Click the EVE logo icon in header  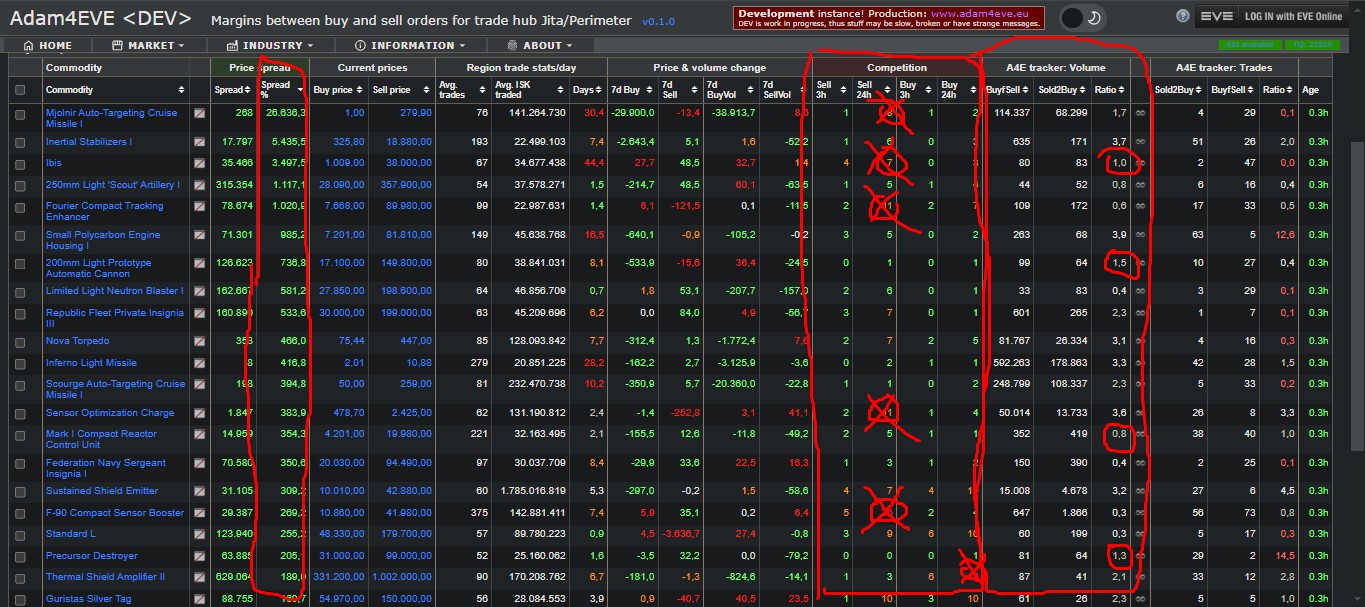1216,17
